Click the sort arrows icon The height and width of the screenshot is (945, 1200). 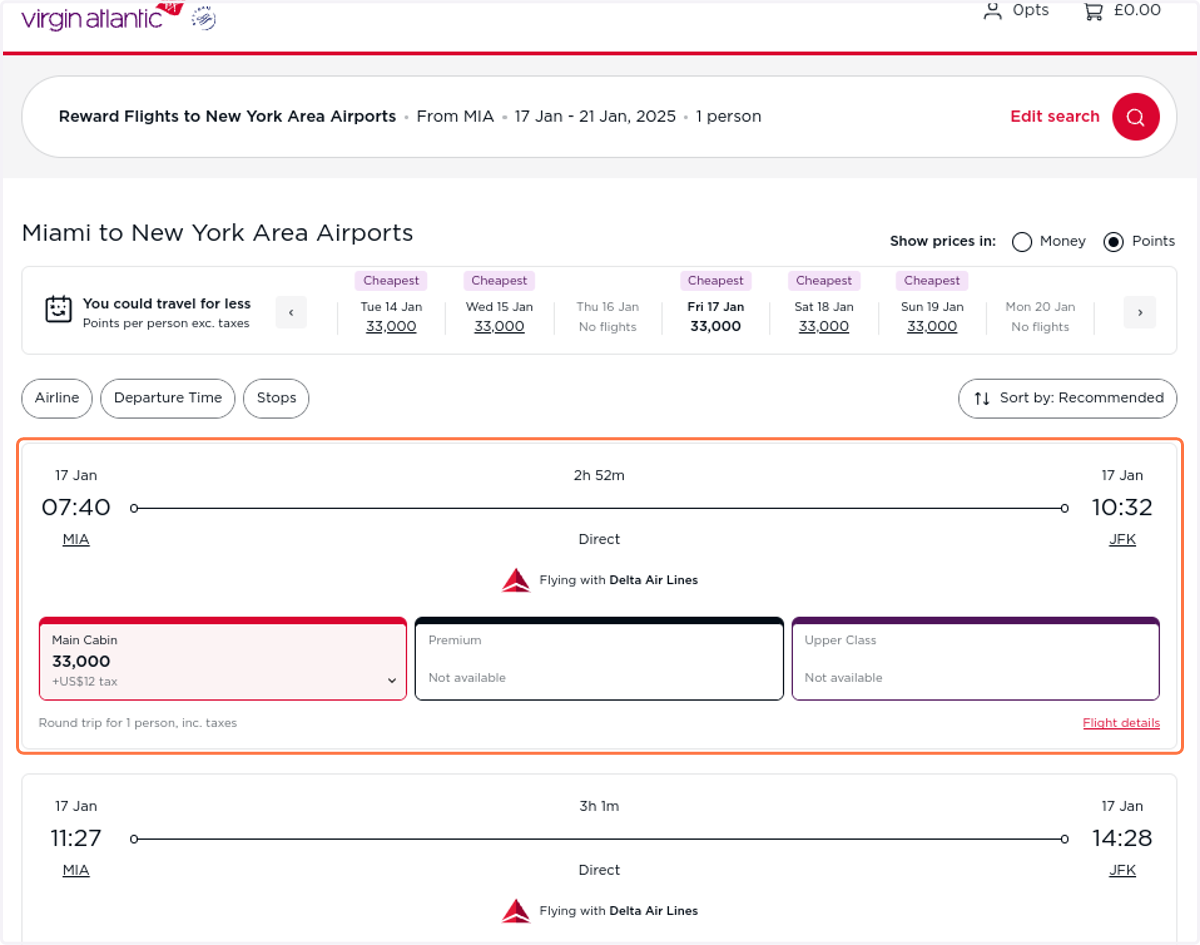click(x=982, y=398)
